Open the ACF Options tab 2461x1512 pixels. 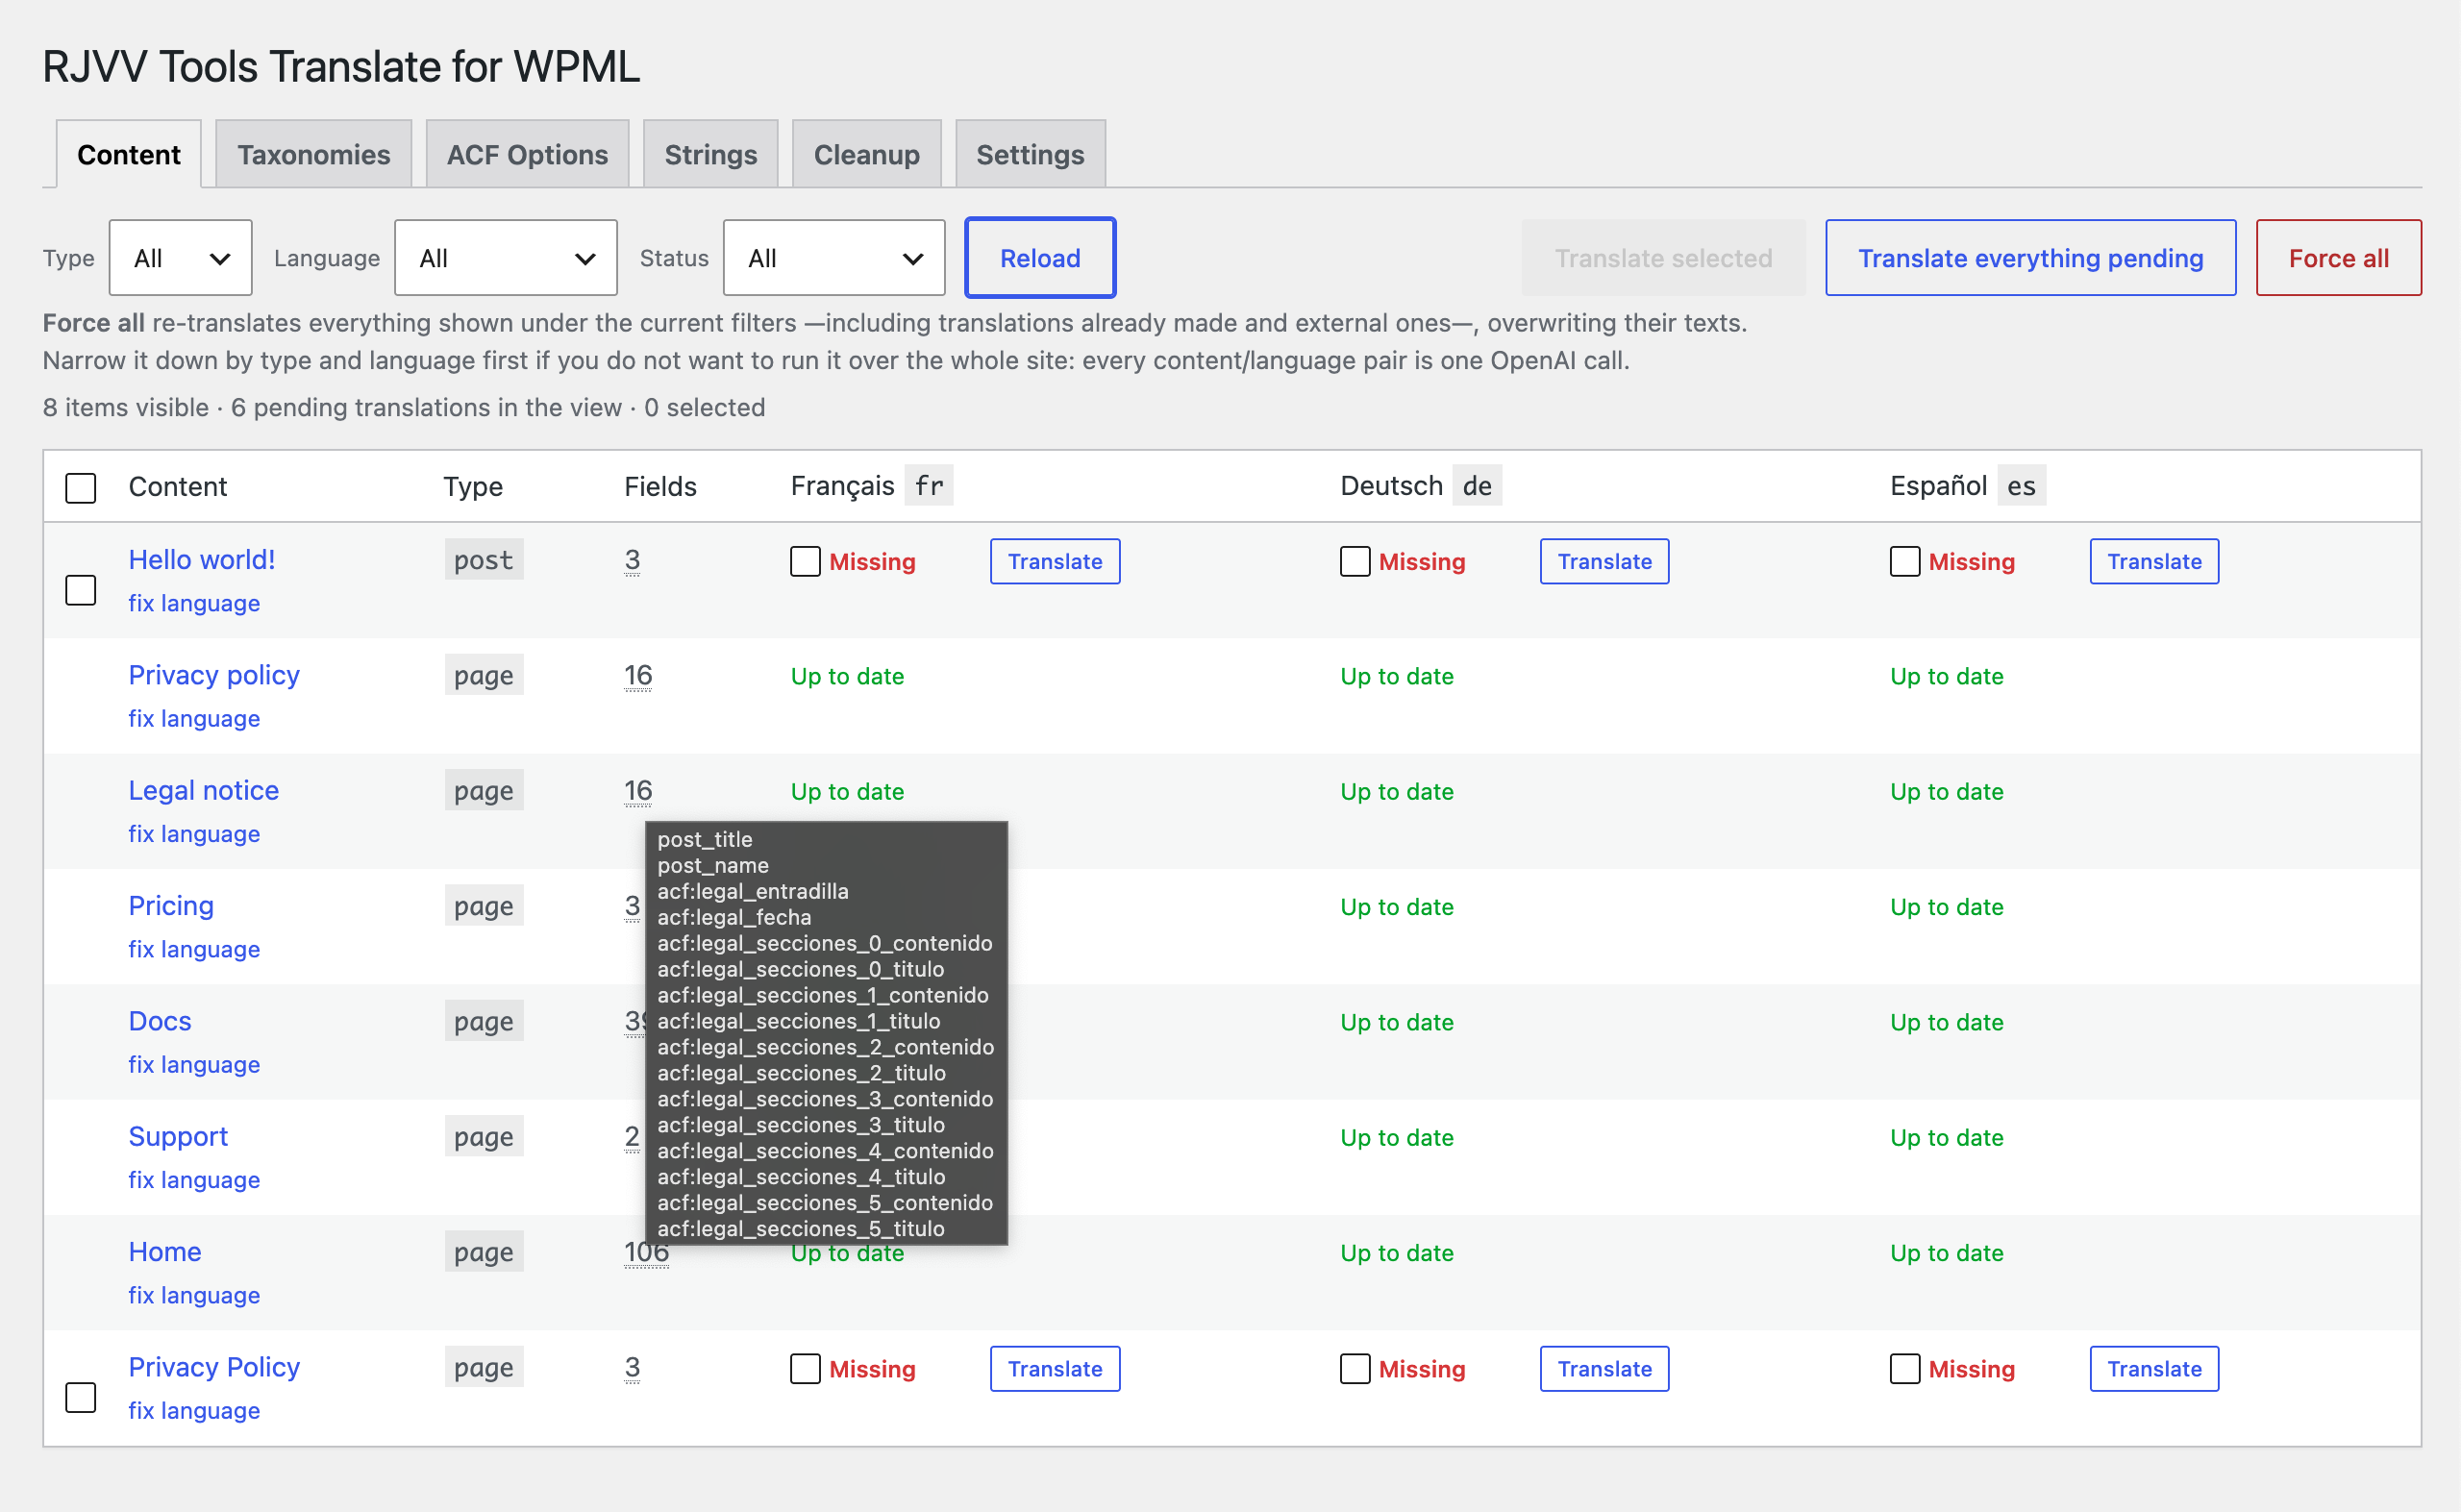coord(527,154)
